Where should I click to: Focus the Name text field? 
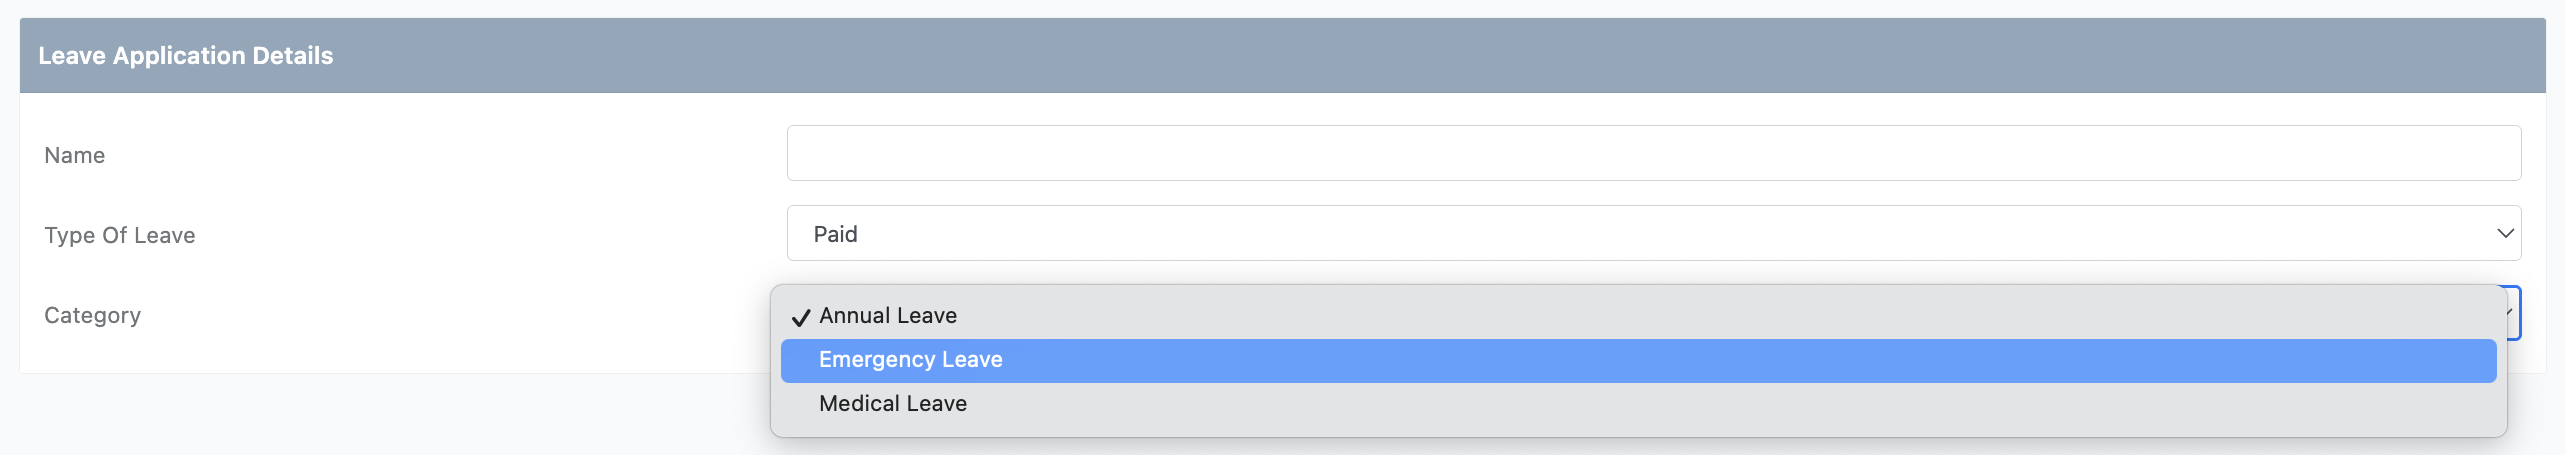1654,153
